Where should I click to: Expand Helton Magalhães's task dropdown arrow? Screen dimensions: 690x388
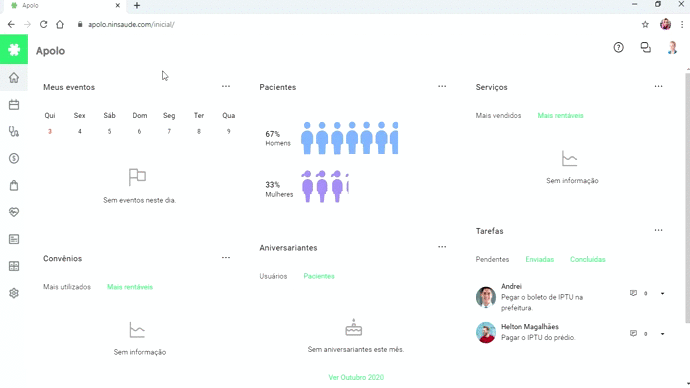[x=662, y=334]
